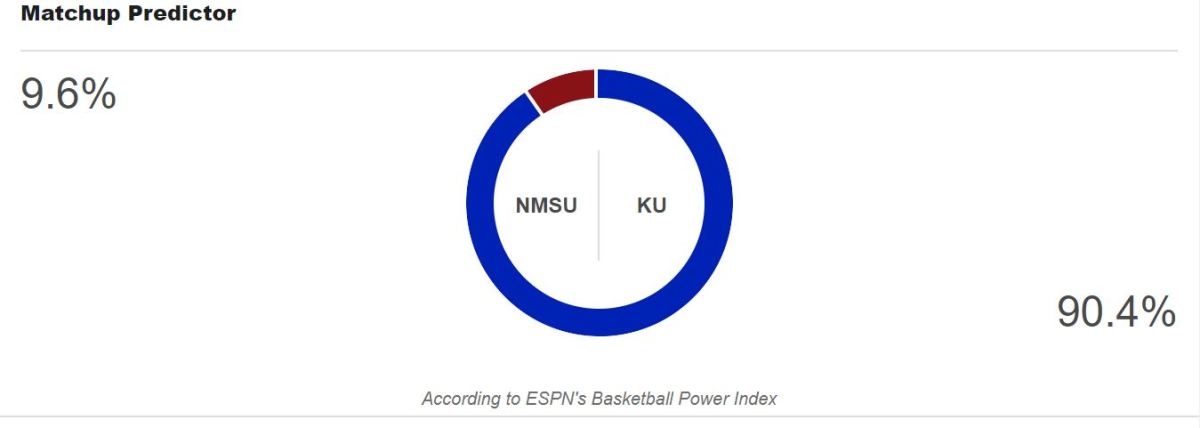Click the bottom border line below caption

tap(600, 416)
